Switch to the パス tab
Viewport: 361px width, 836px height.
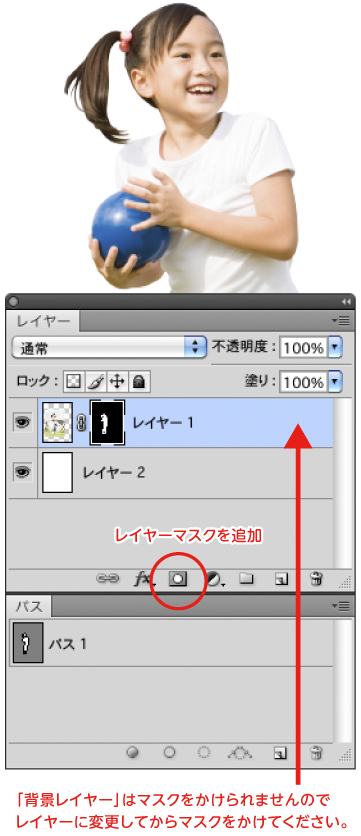pyautogui.click(x=29, y=607)
